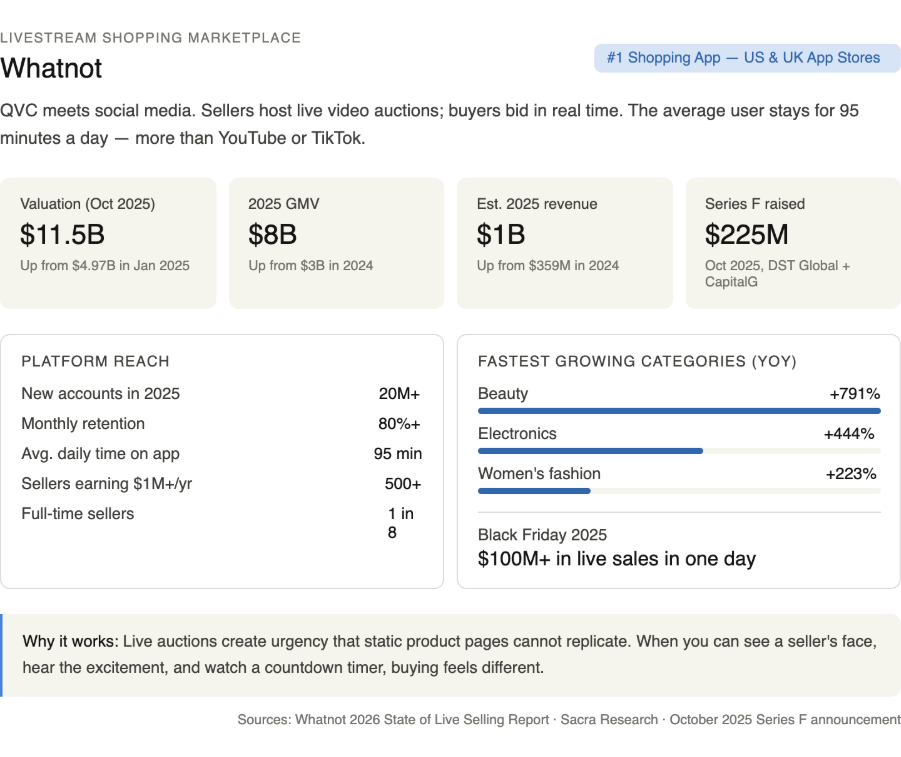The image size is (901, 757).
Task: Click the Beauty progress bar
Action: click(x=679, y=411)
